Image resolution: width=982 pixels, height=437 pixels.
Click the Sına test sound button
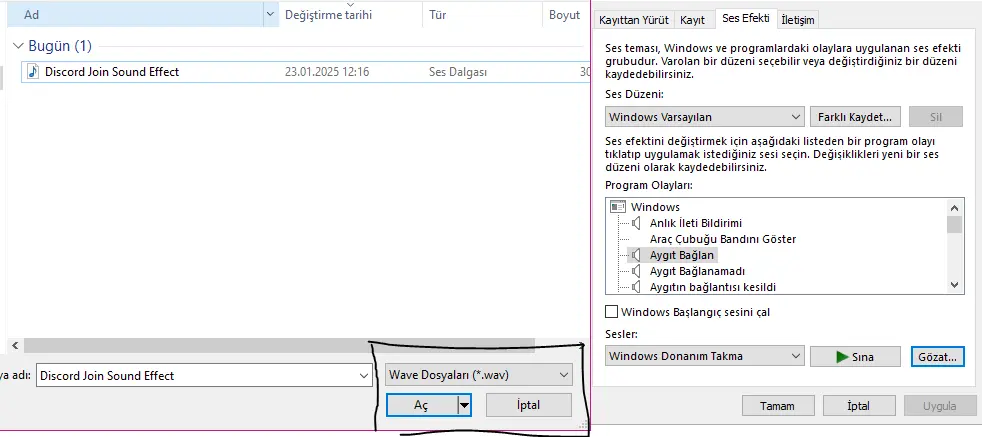pos(855,356)
